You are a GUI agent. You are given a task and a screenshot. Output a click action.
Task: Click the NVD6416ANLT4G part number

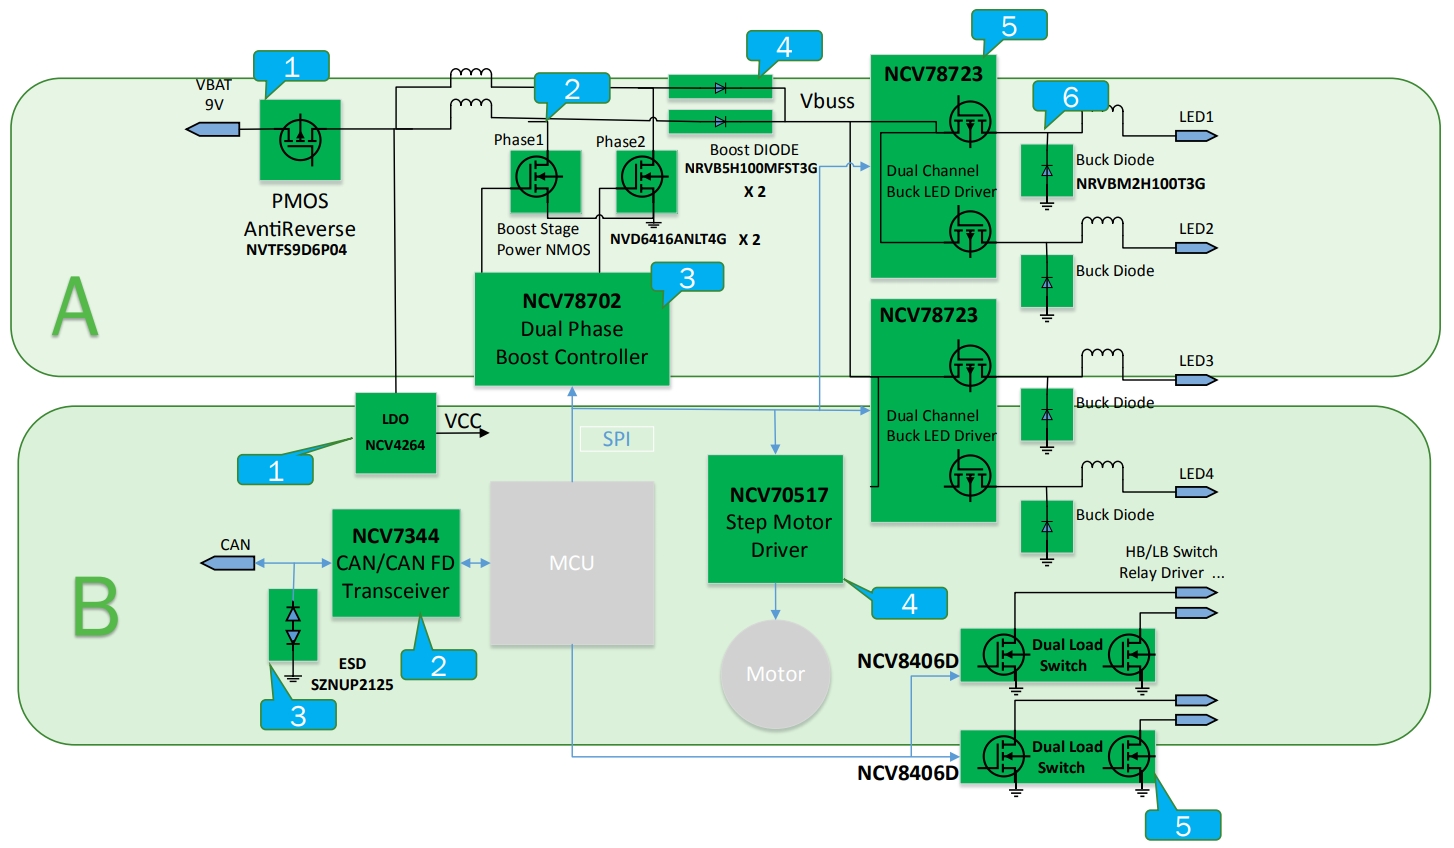point(668,239)
